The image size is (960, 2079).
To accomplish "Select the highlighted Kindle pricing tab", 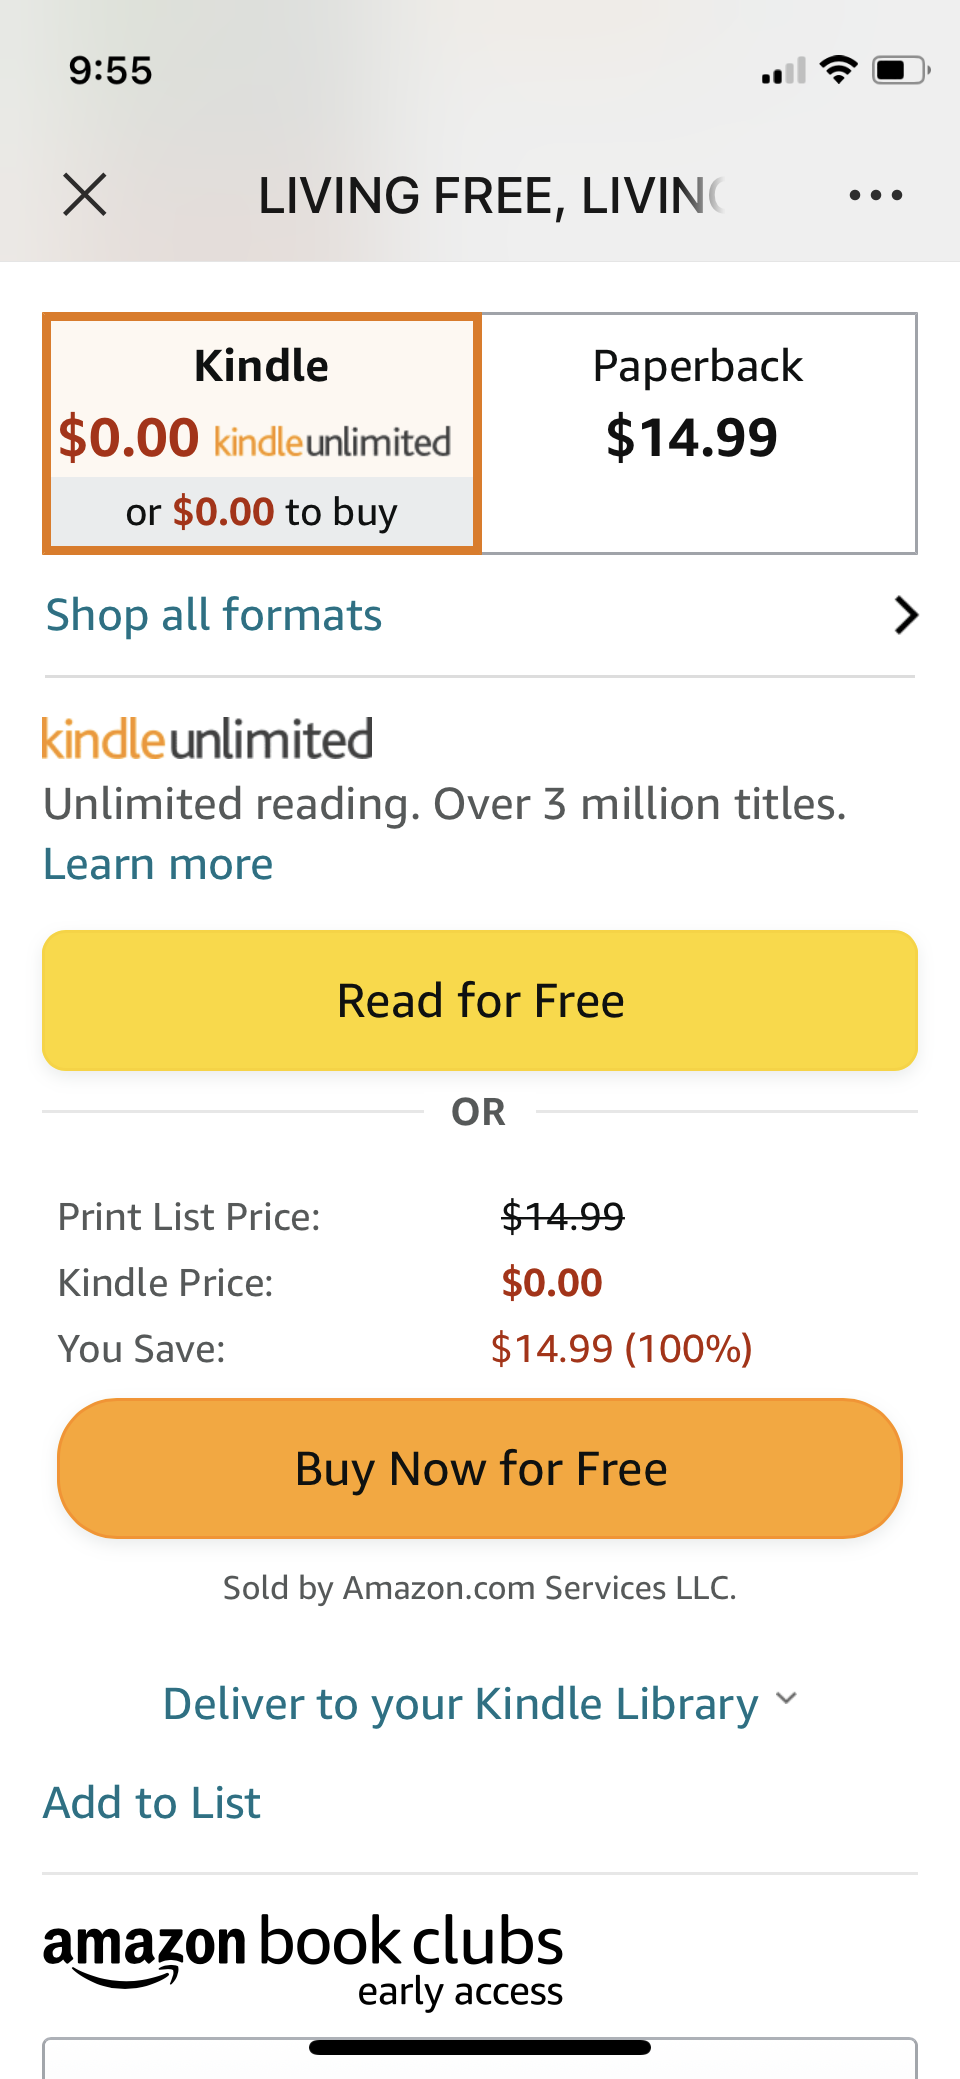I will [260, 432].
